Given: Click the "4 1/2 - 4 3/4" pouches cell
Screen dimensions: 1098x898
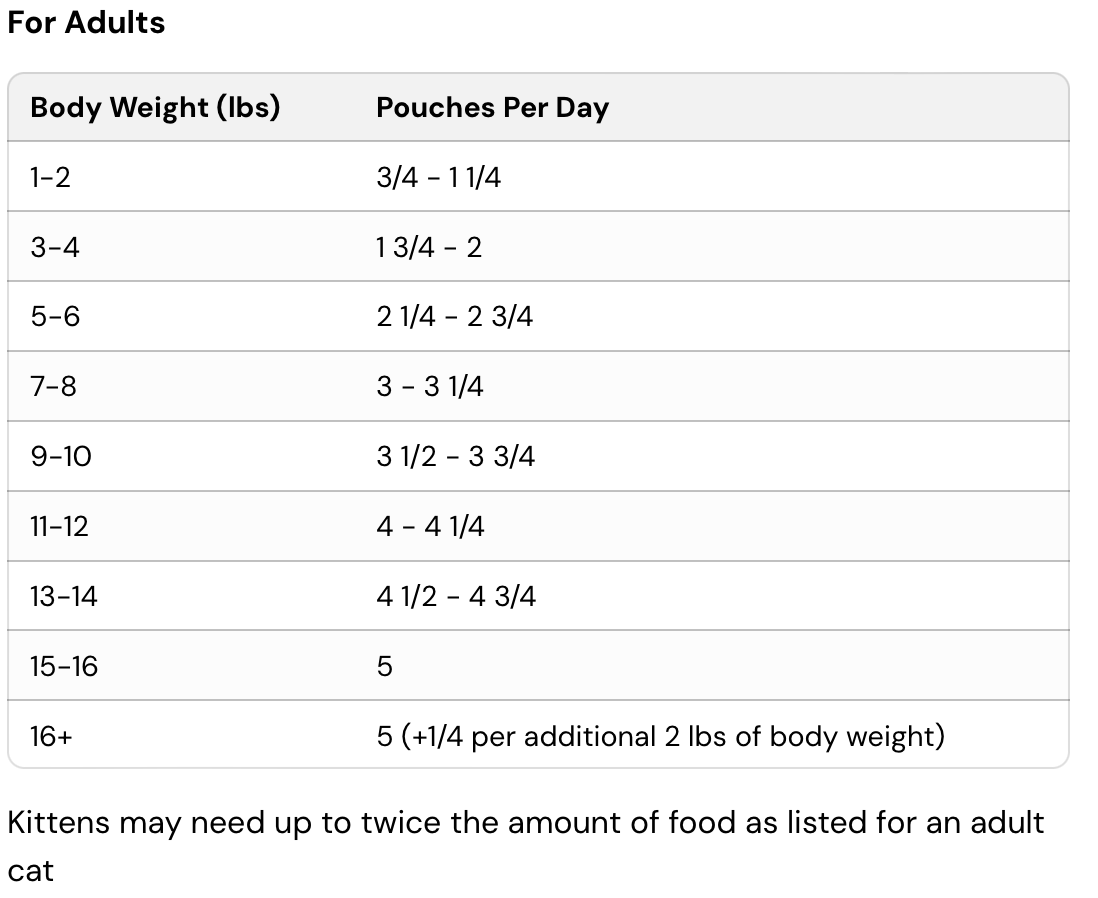Looking at the screenshot, I should [456, 596].
